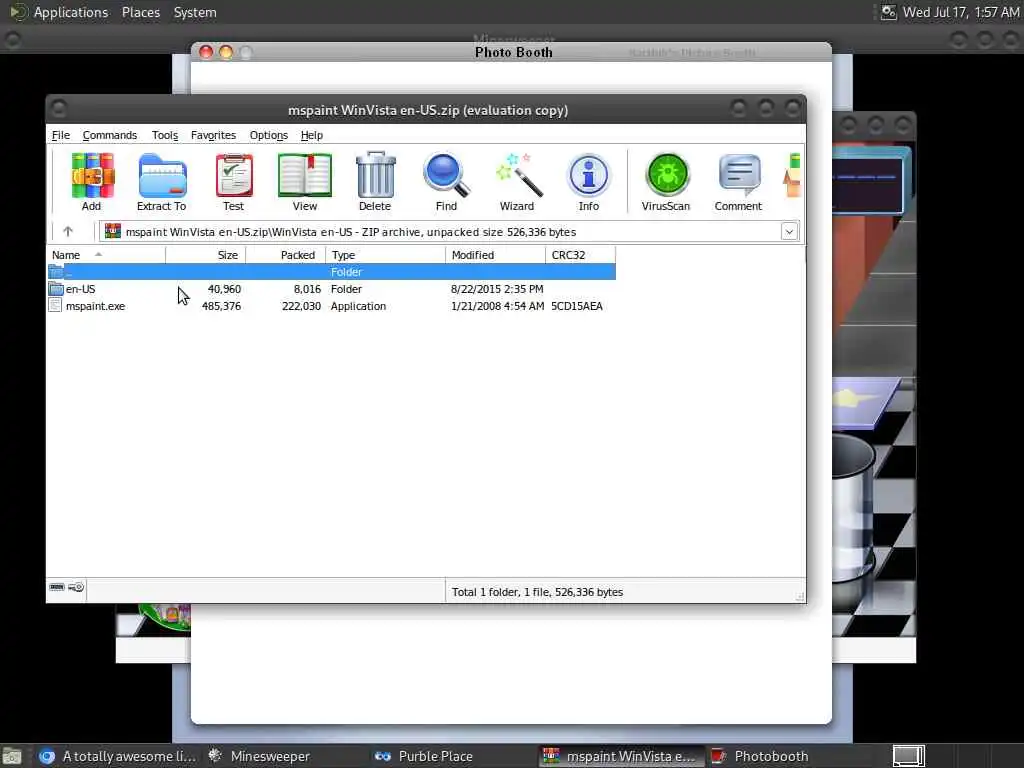Open the Help menu
1024x768 pixels.
pyautogui.click(x=312, y=135)
